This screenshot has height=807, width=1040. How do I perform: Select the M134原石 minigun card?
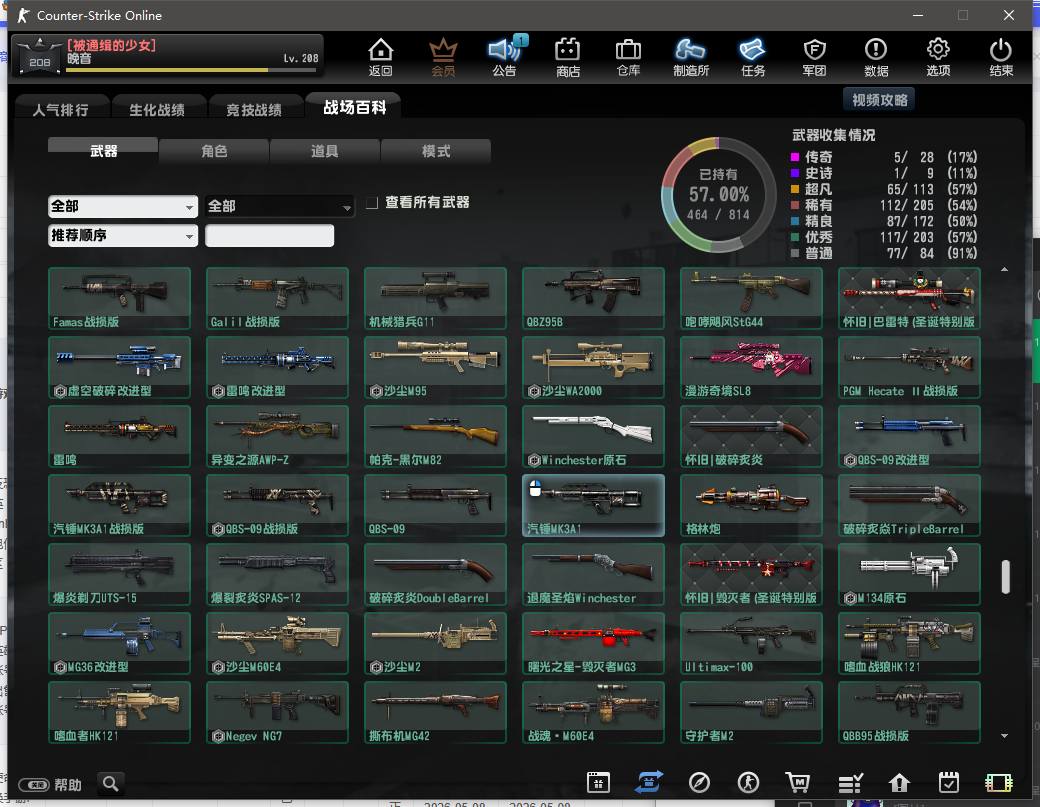pyautogui.click(x=909, y=574)
